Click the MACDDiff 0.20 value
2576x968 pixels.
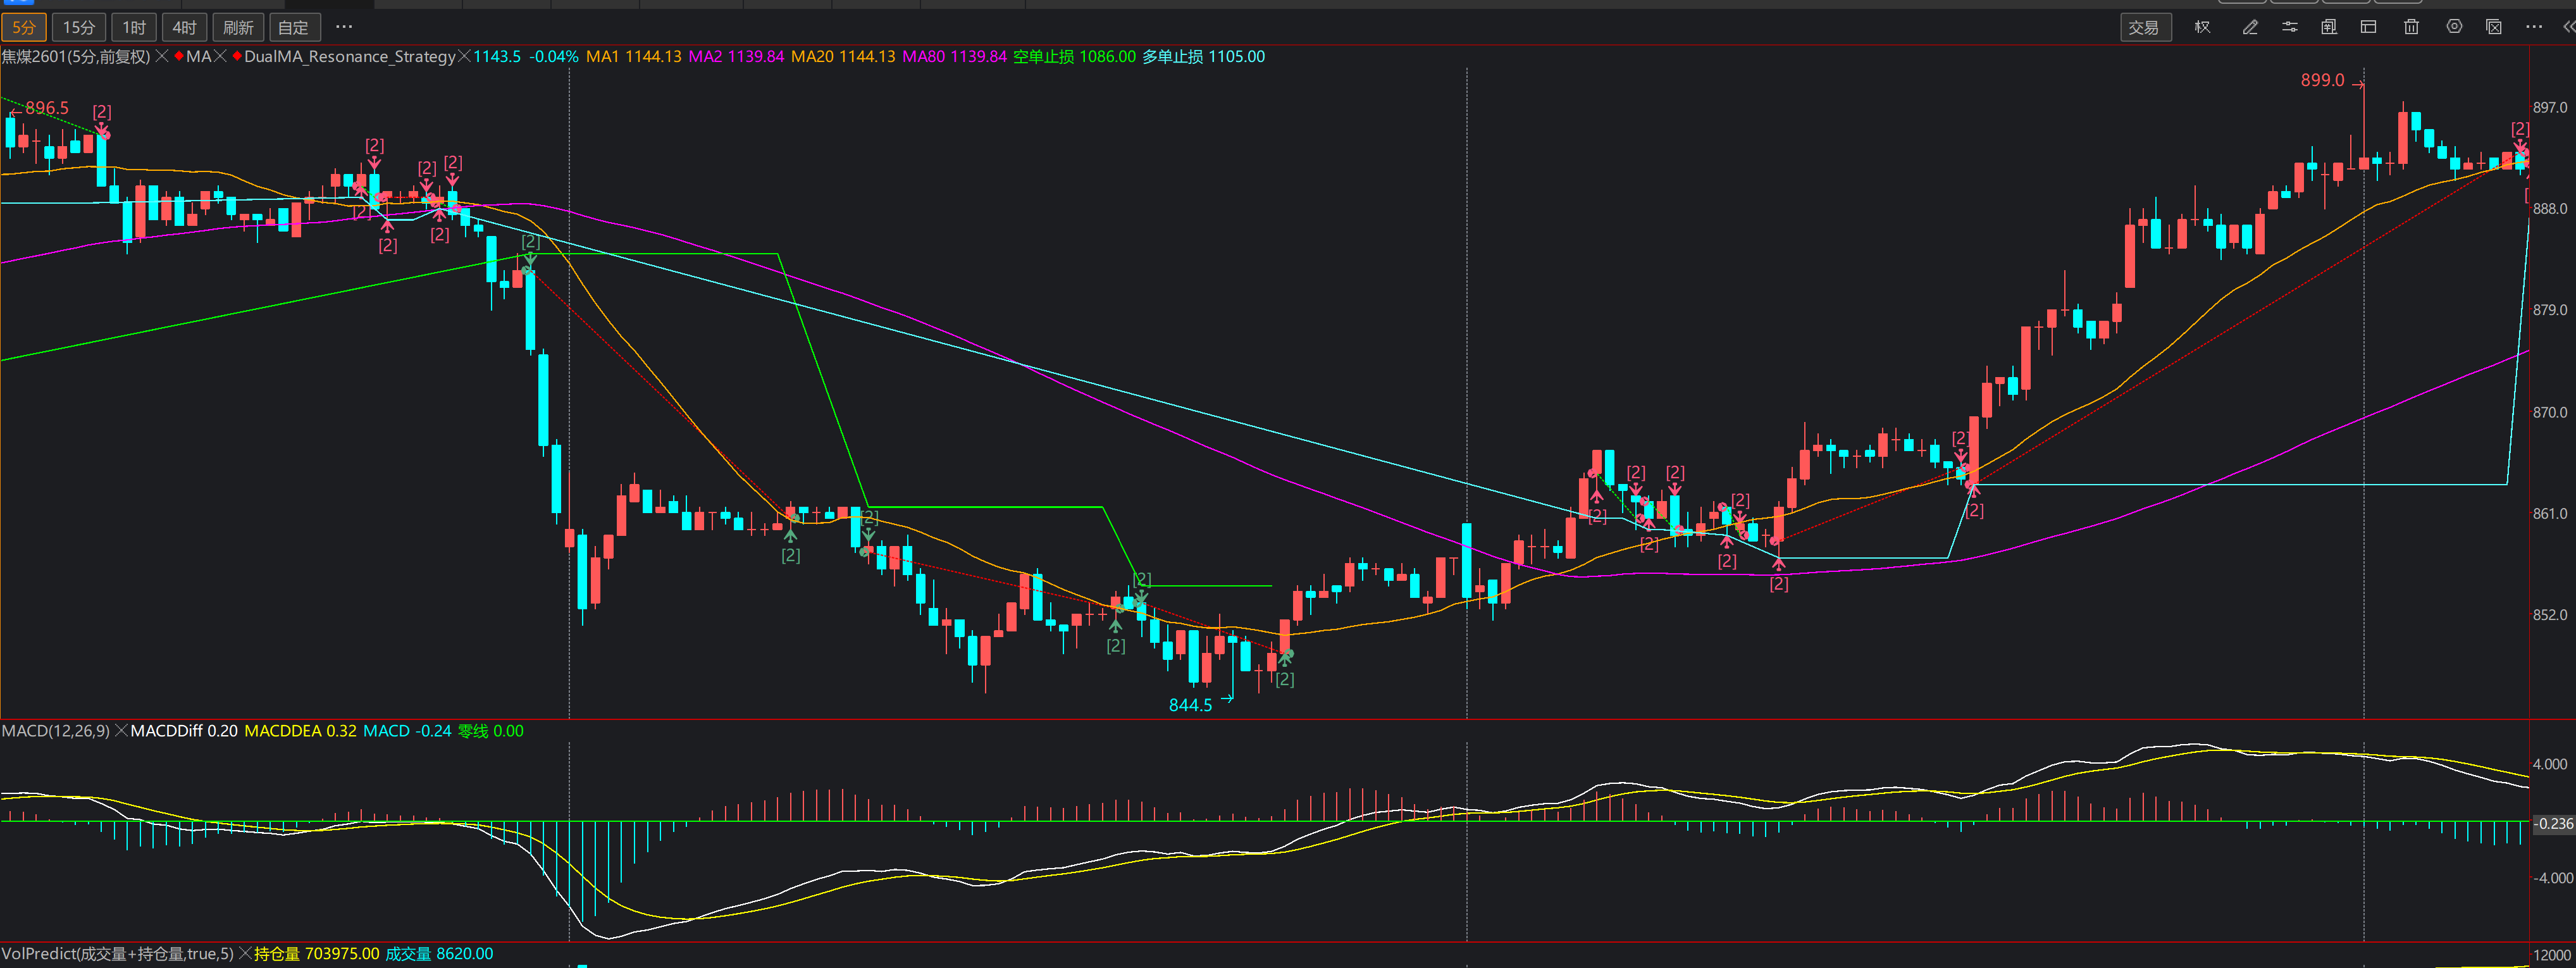pyautogui.click(x=184, y=731)
